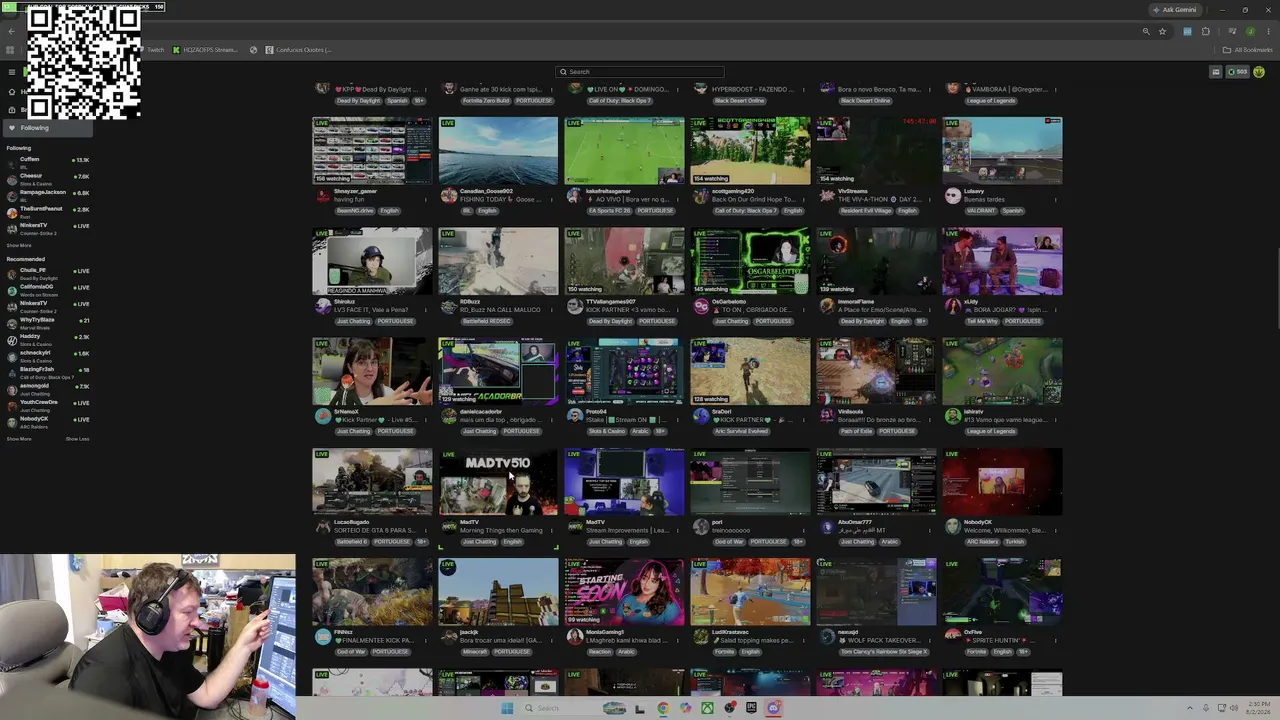Viewport: 1280px width, 720px height.
Task: Click the Ask Gemini button
Action: tap(1175, 10)
